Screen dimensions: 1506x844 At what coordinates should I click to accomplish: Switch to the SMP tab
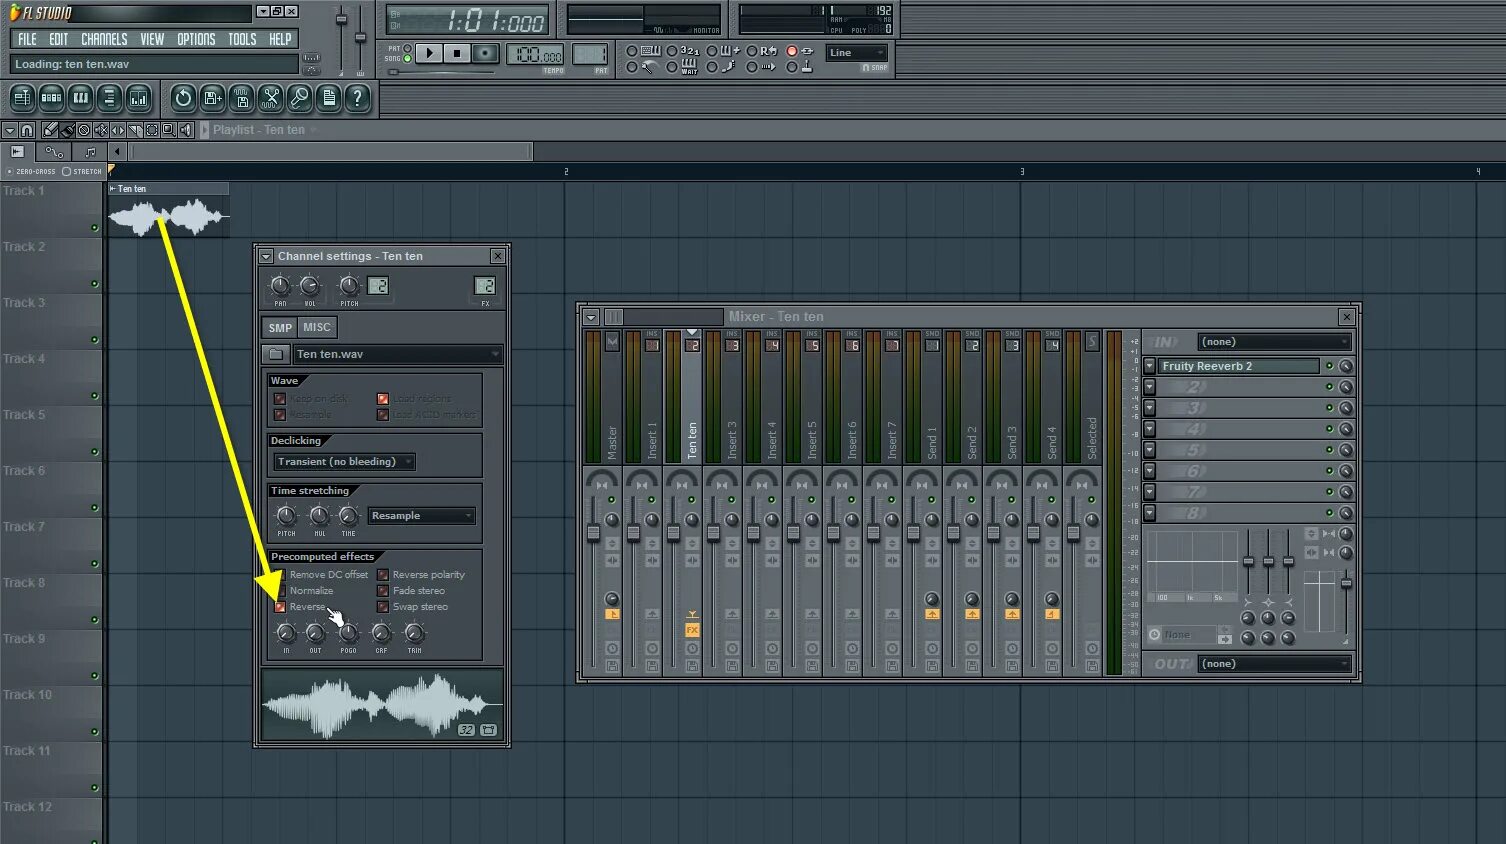point(280,327)
